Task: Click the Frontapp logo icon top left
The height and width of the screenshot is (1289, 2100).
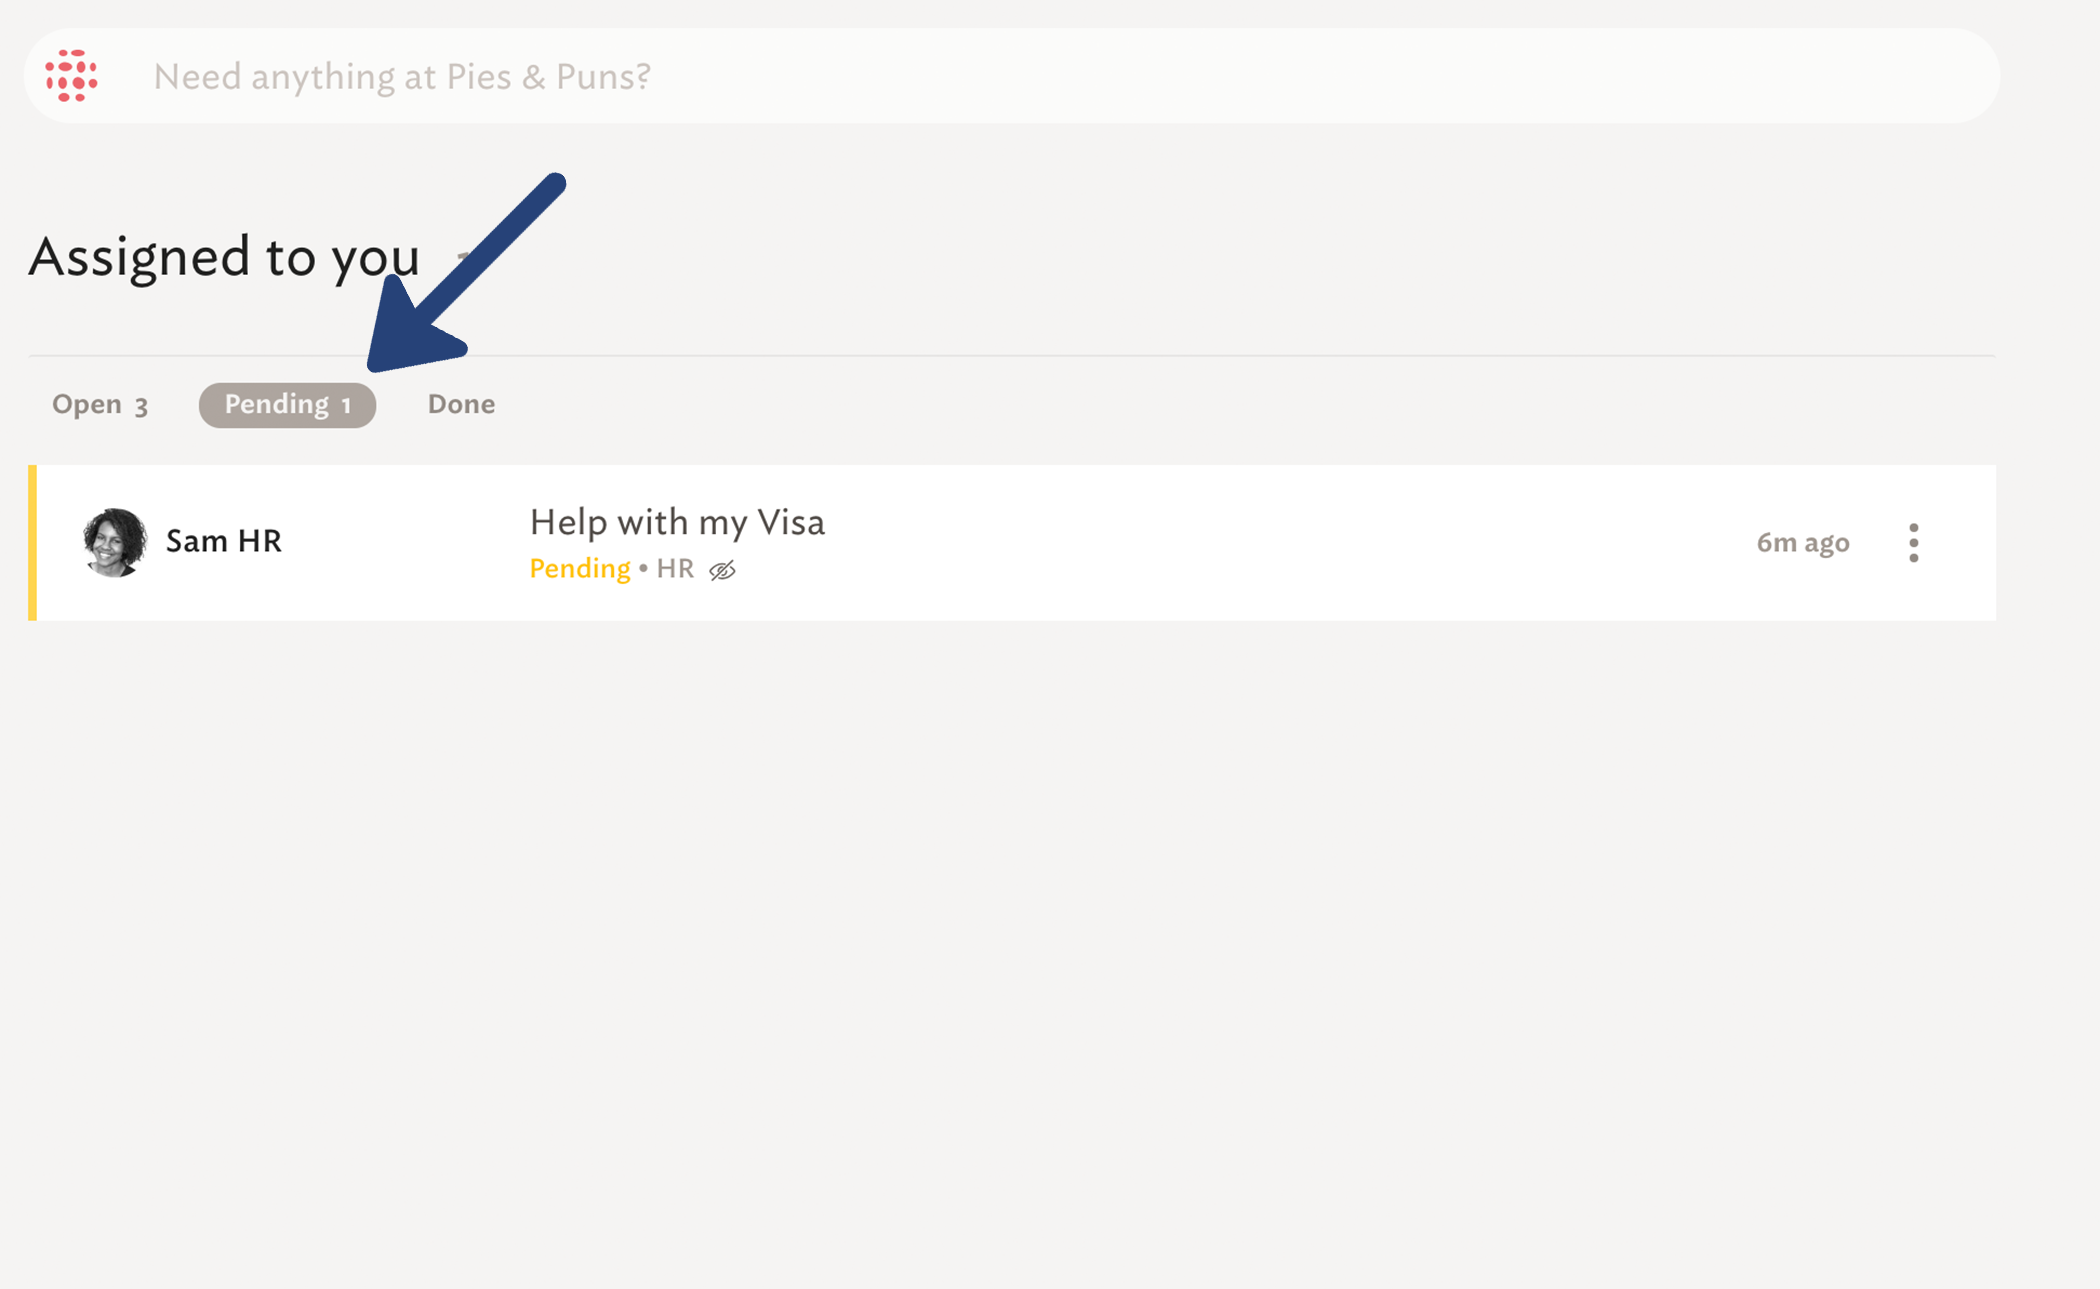Action: (x=72, y=75)
